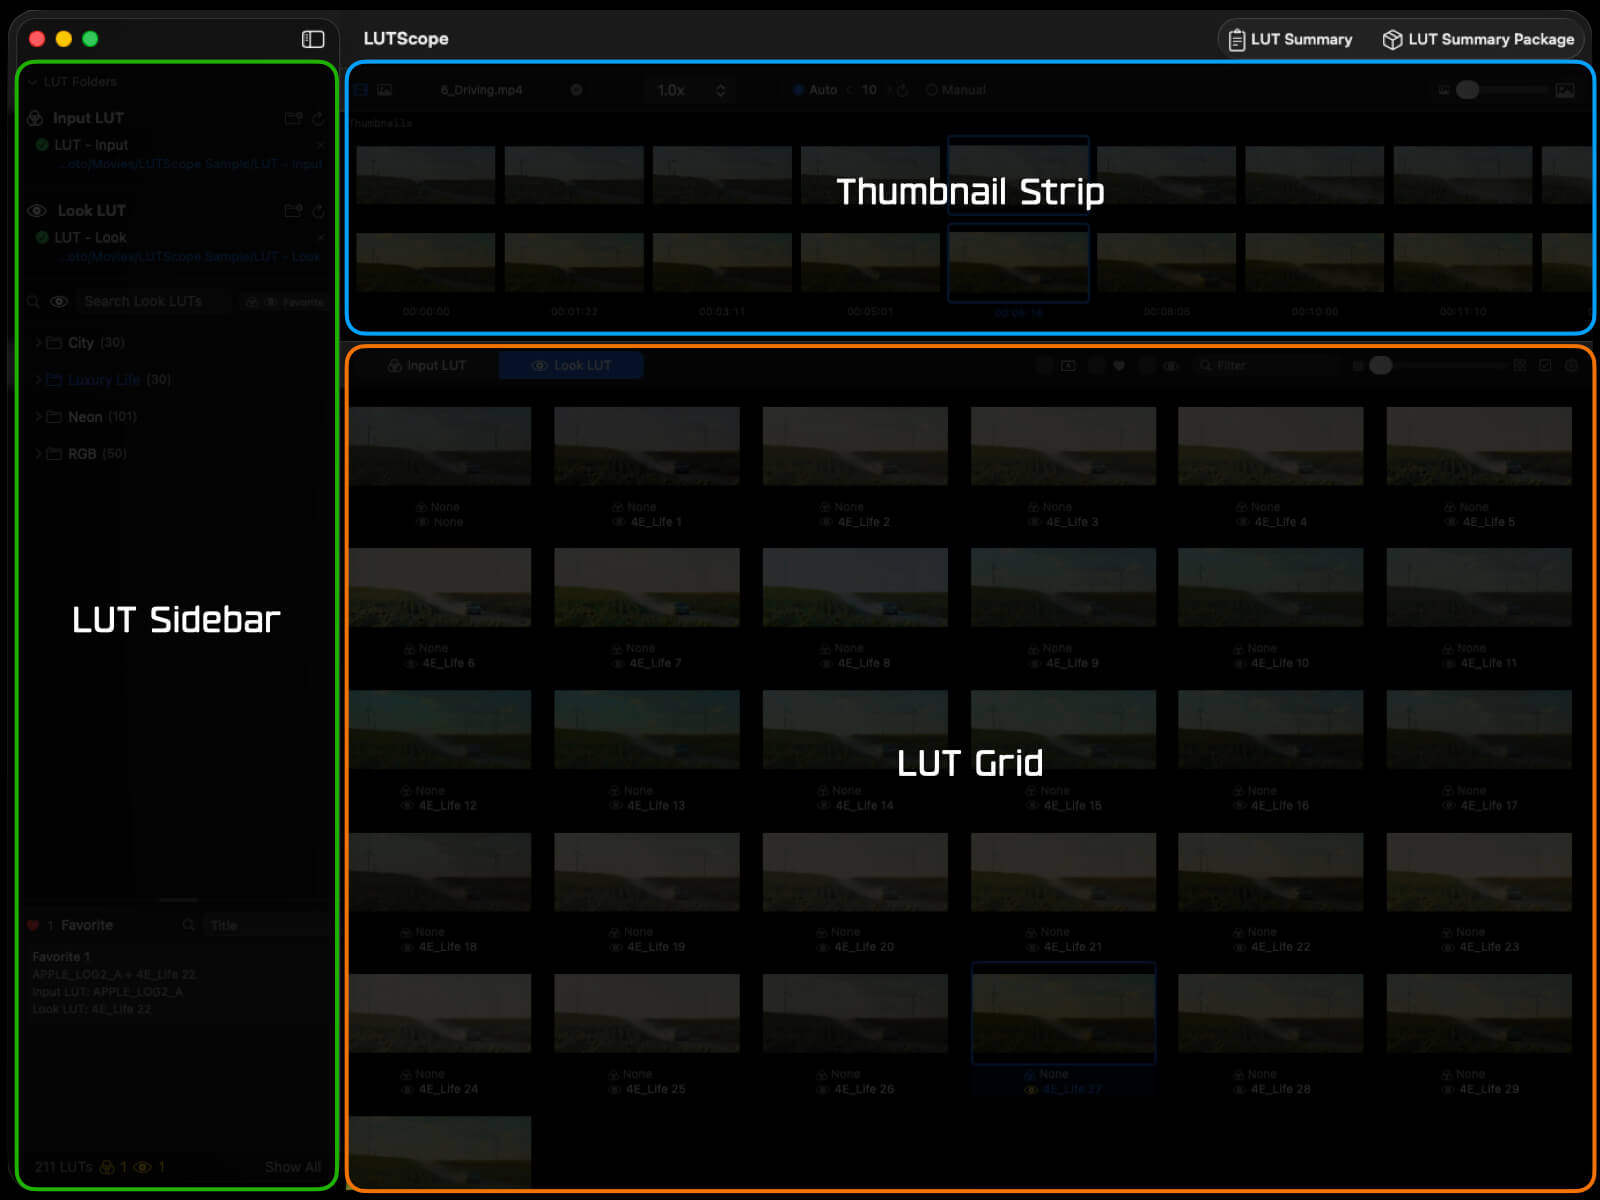This screenshot has height=1200, width=1600.
Task: Open the LUT Summary report
Action: coord(1290,39)
